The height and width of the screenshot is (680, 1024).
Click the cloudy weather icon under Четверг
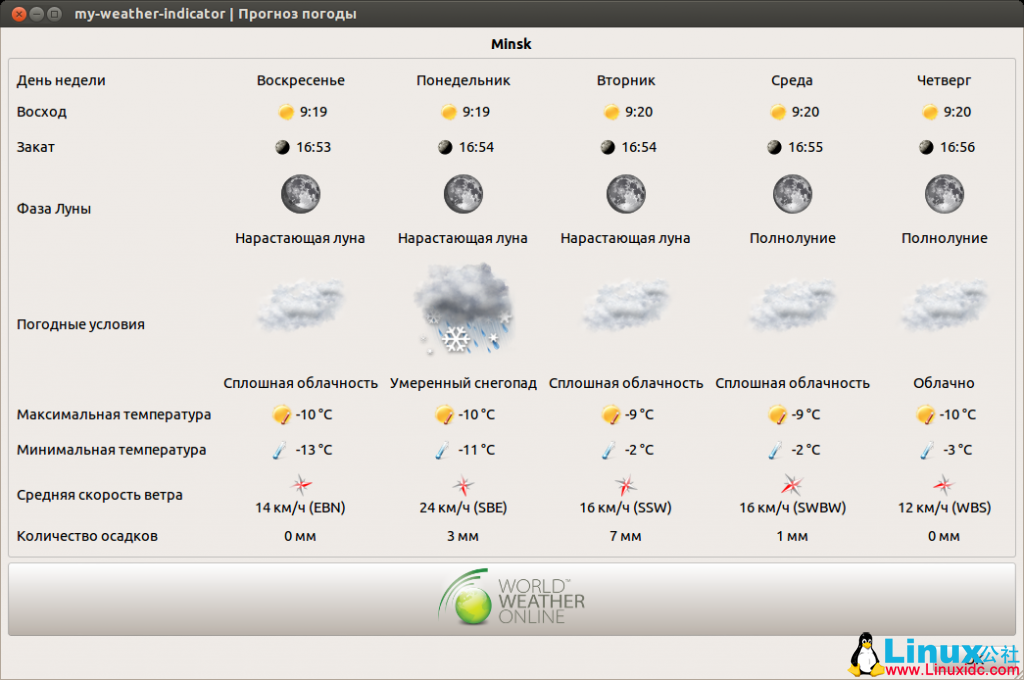point(943,303)
